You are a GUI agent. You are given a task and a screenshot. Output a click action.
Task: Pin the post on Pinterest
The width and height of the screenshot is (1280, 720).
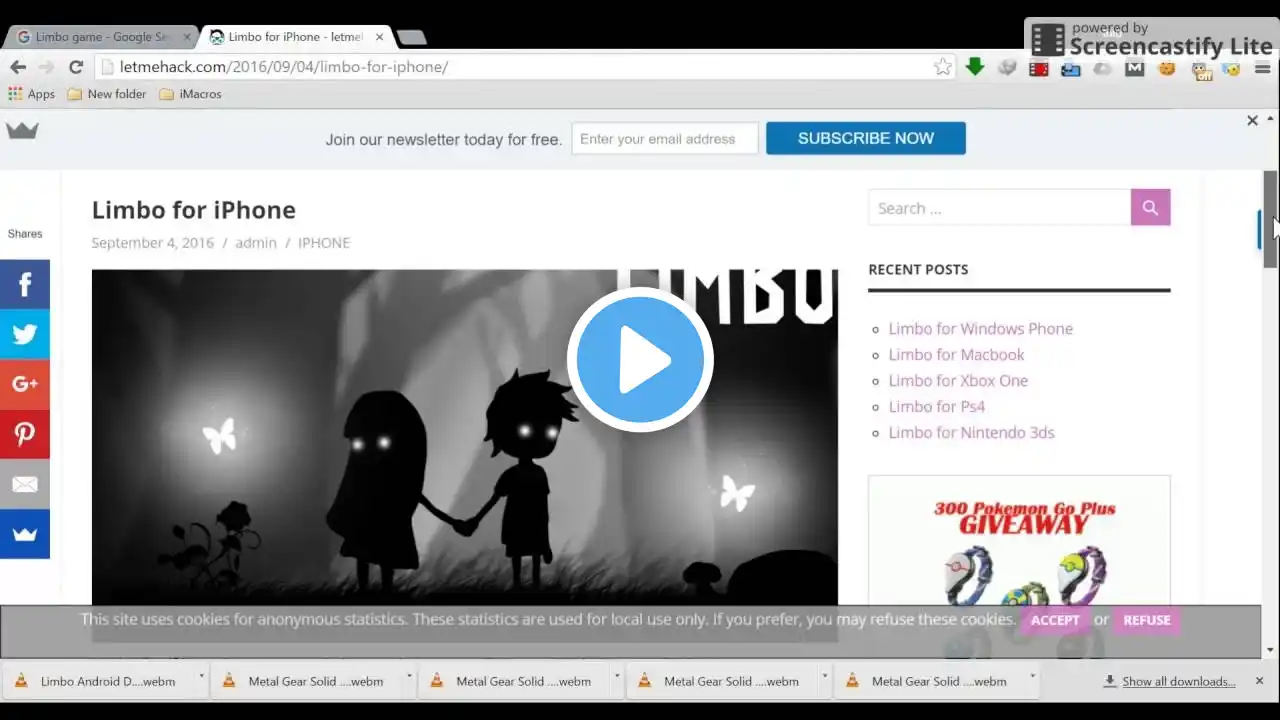coord(25,434)
